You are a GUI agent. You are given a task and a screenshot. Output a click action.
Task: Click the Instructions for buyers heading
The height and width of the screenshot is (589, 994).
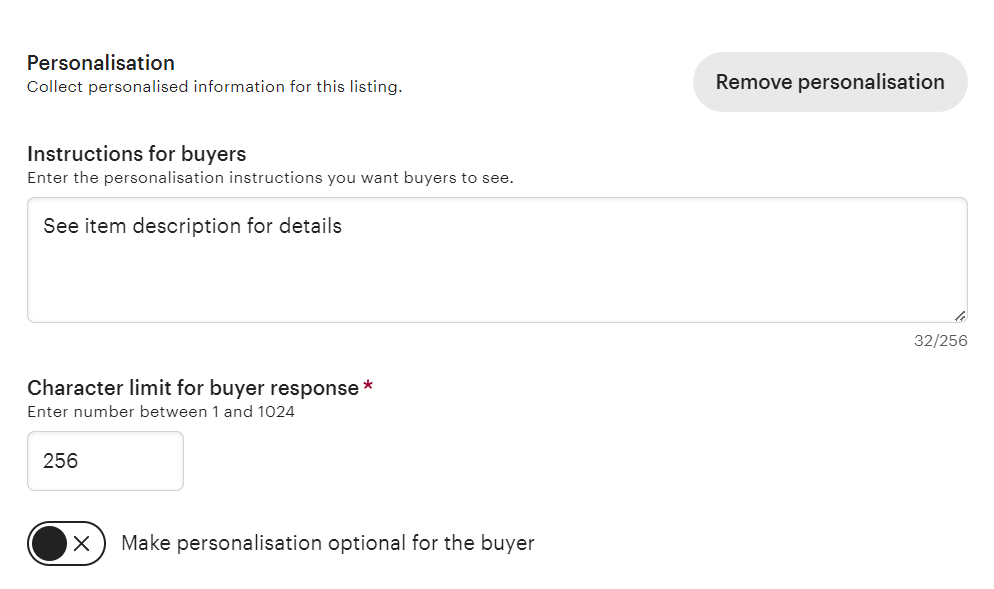click(136, 154)
